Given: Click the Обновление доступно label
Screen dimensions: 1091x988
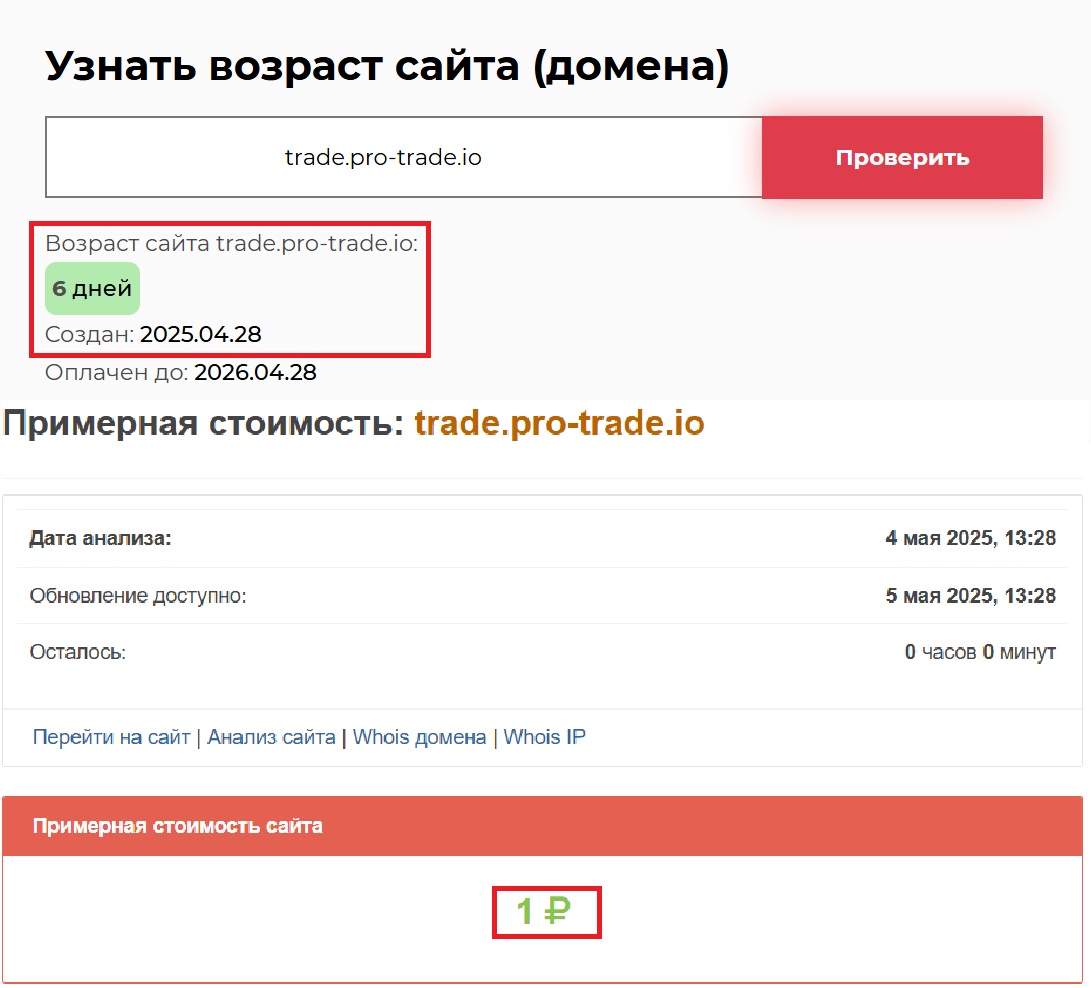Looking at the screenshot, I should pos(138,596).
